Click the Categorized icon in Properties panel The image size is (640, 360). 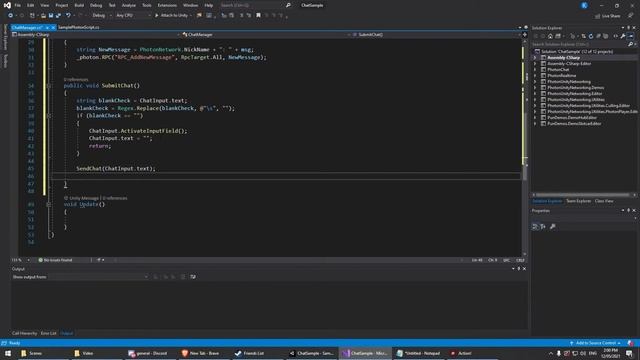(x=535, y=227)
